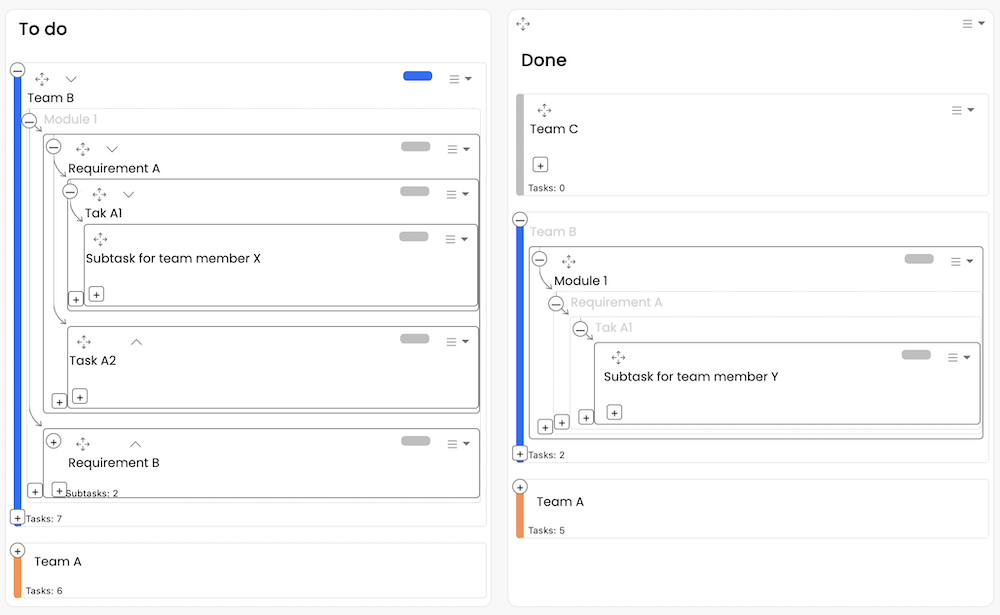Click the move handle on Team C card
Image resolution: width=1000 pixels, height=615 pixels.
(544, 110)
